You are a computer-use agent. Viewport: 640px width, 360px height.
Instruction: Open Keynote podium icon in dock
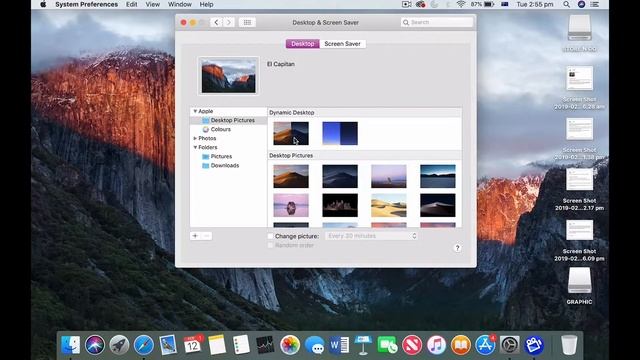(363, 345)
